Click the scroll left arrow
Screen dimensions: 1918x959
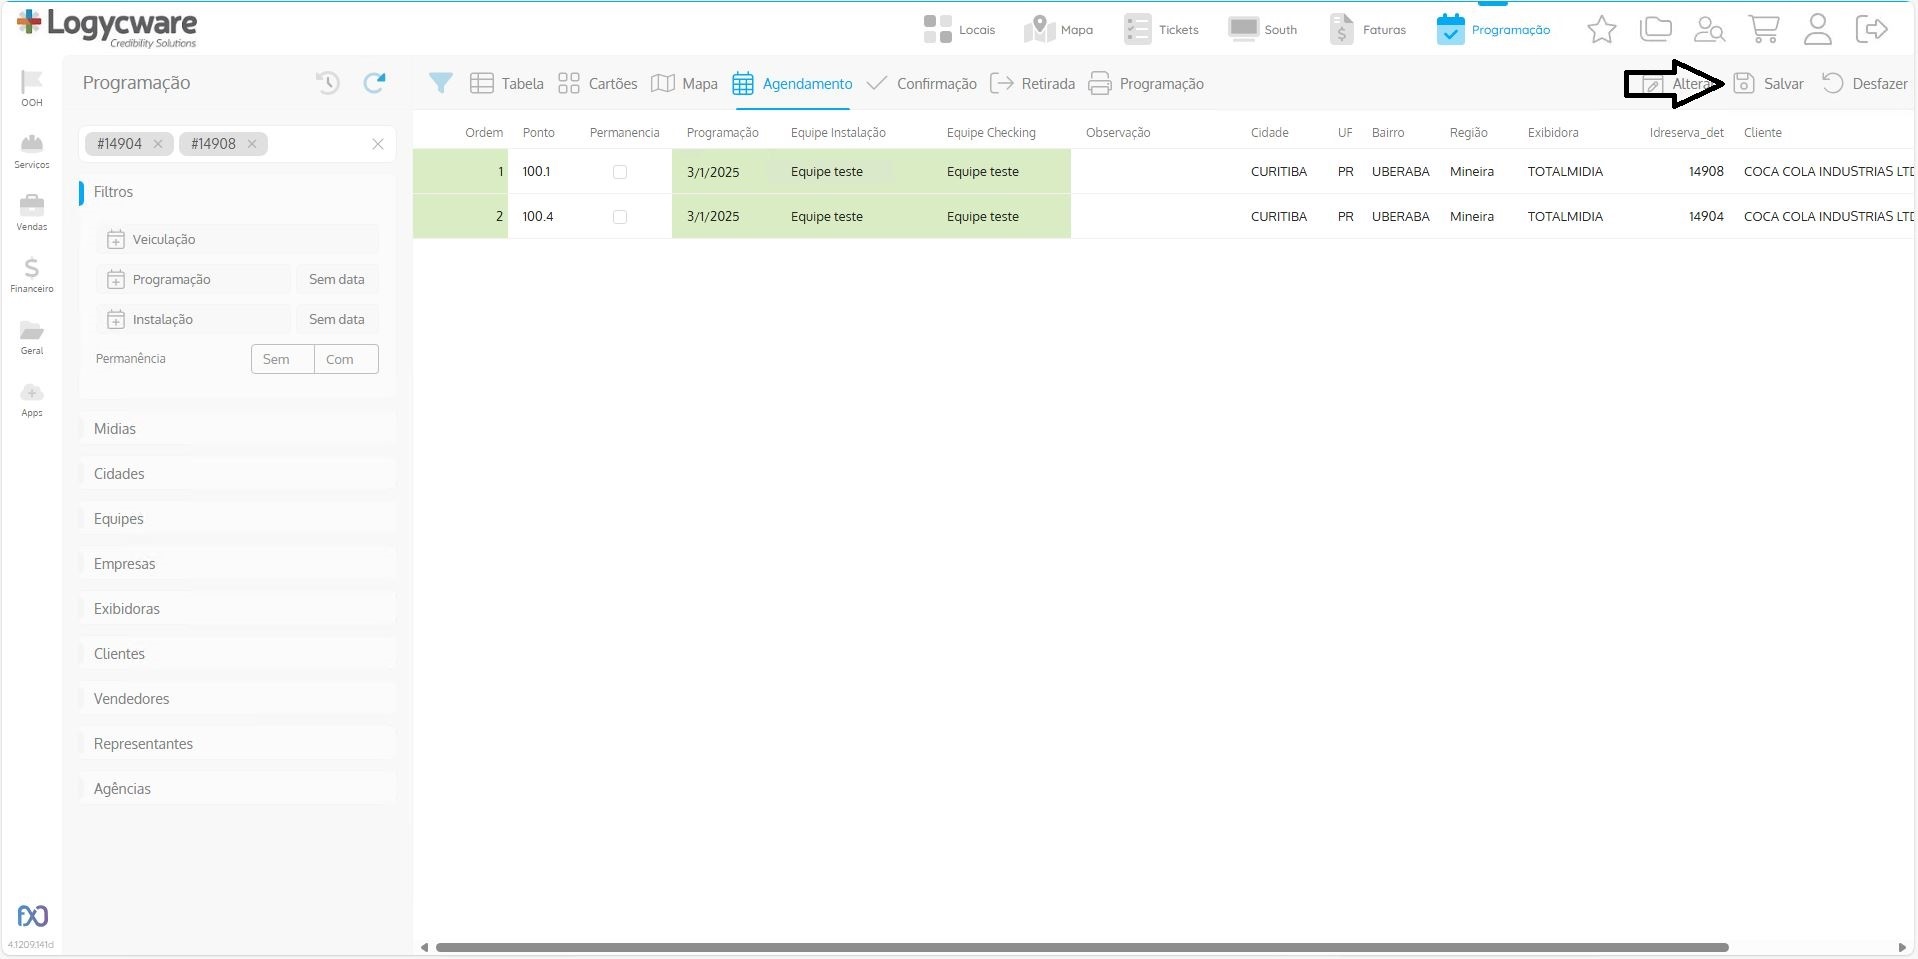tap(425, 947)
